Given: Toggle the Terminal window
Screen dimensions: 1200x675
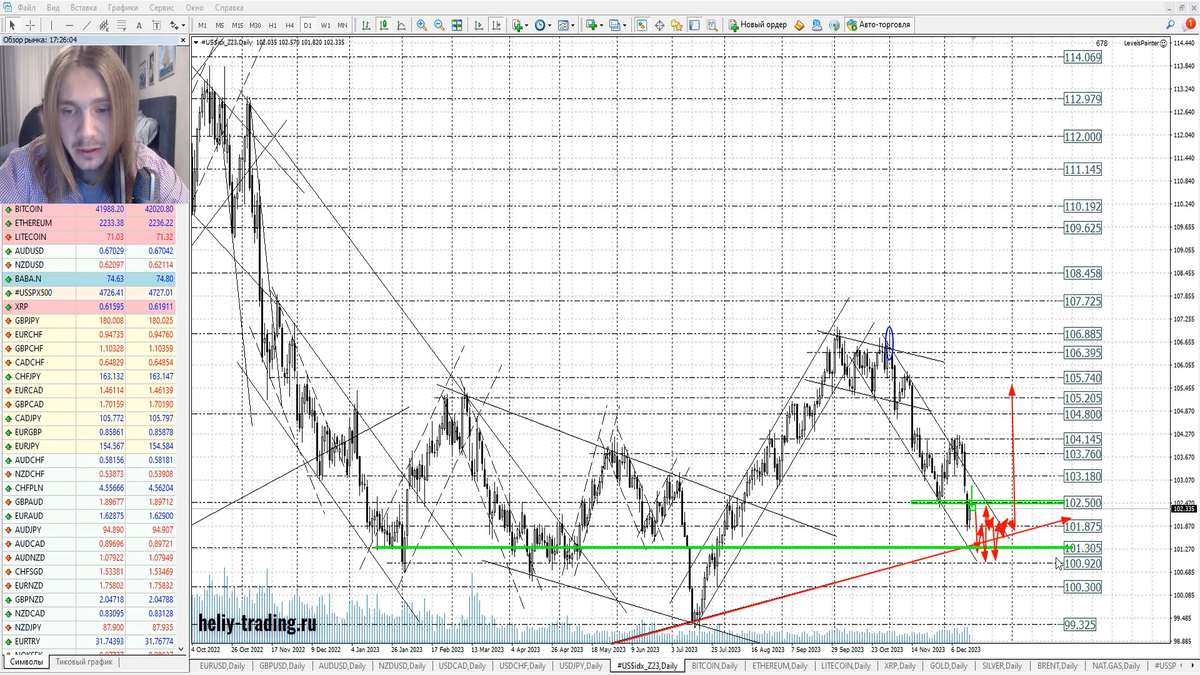Looking at the screenshot, I should tap(694, 24).
